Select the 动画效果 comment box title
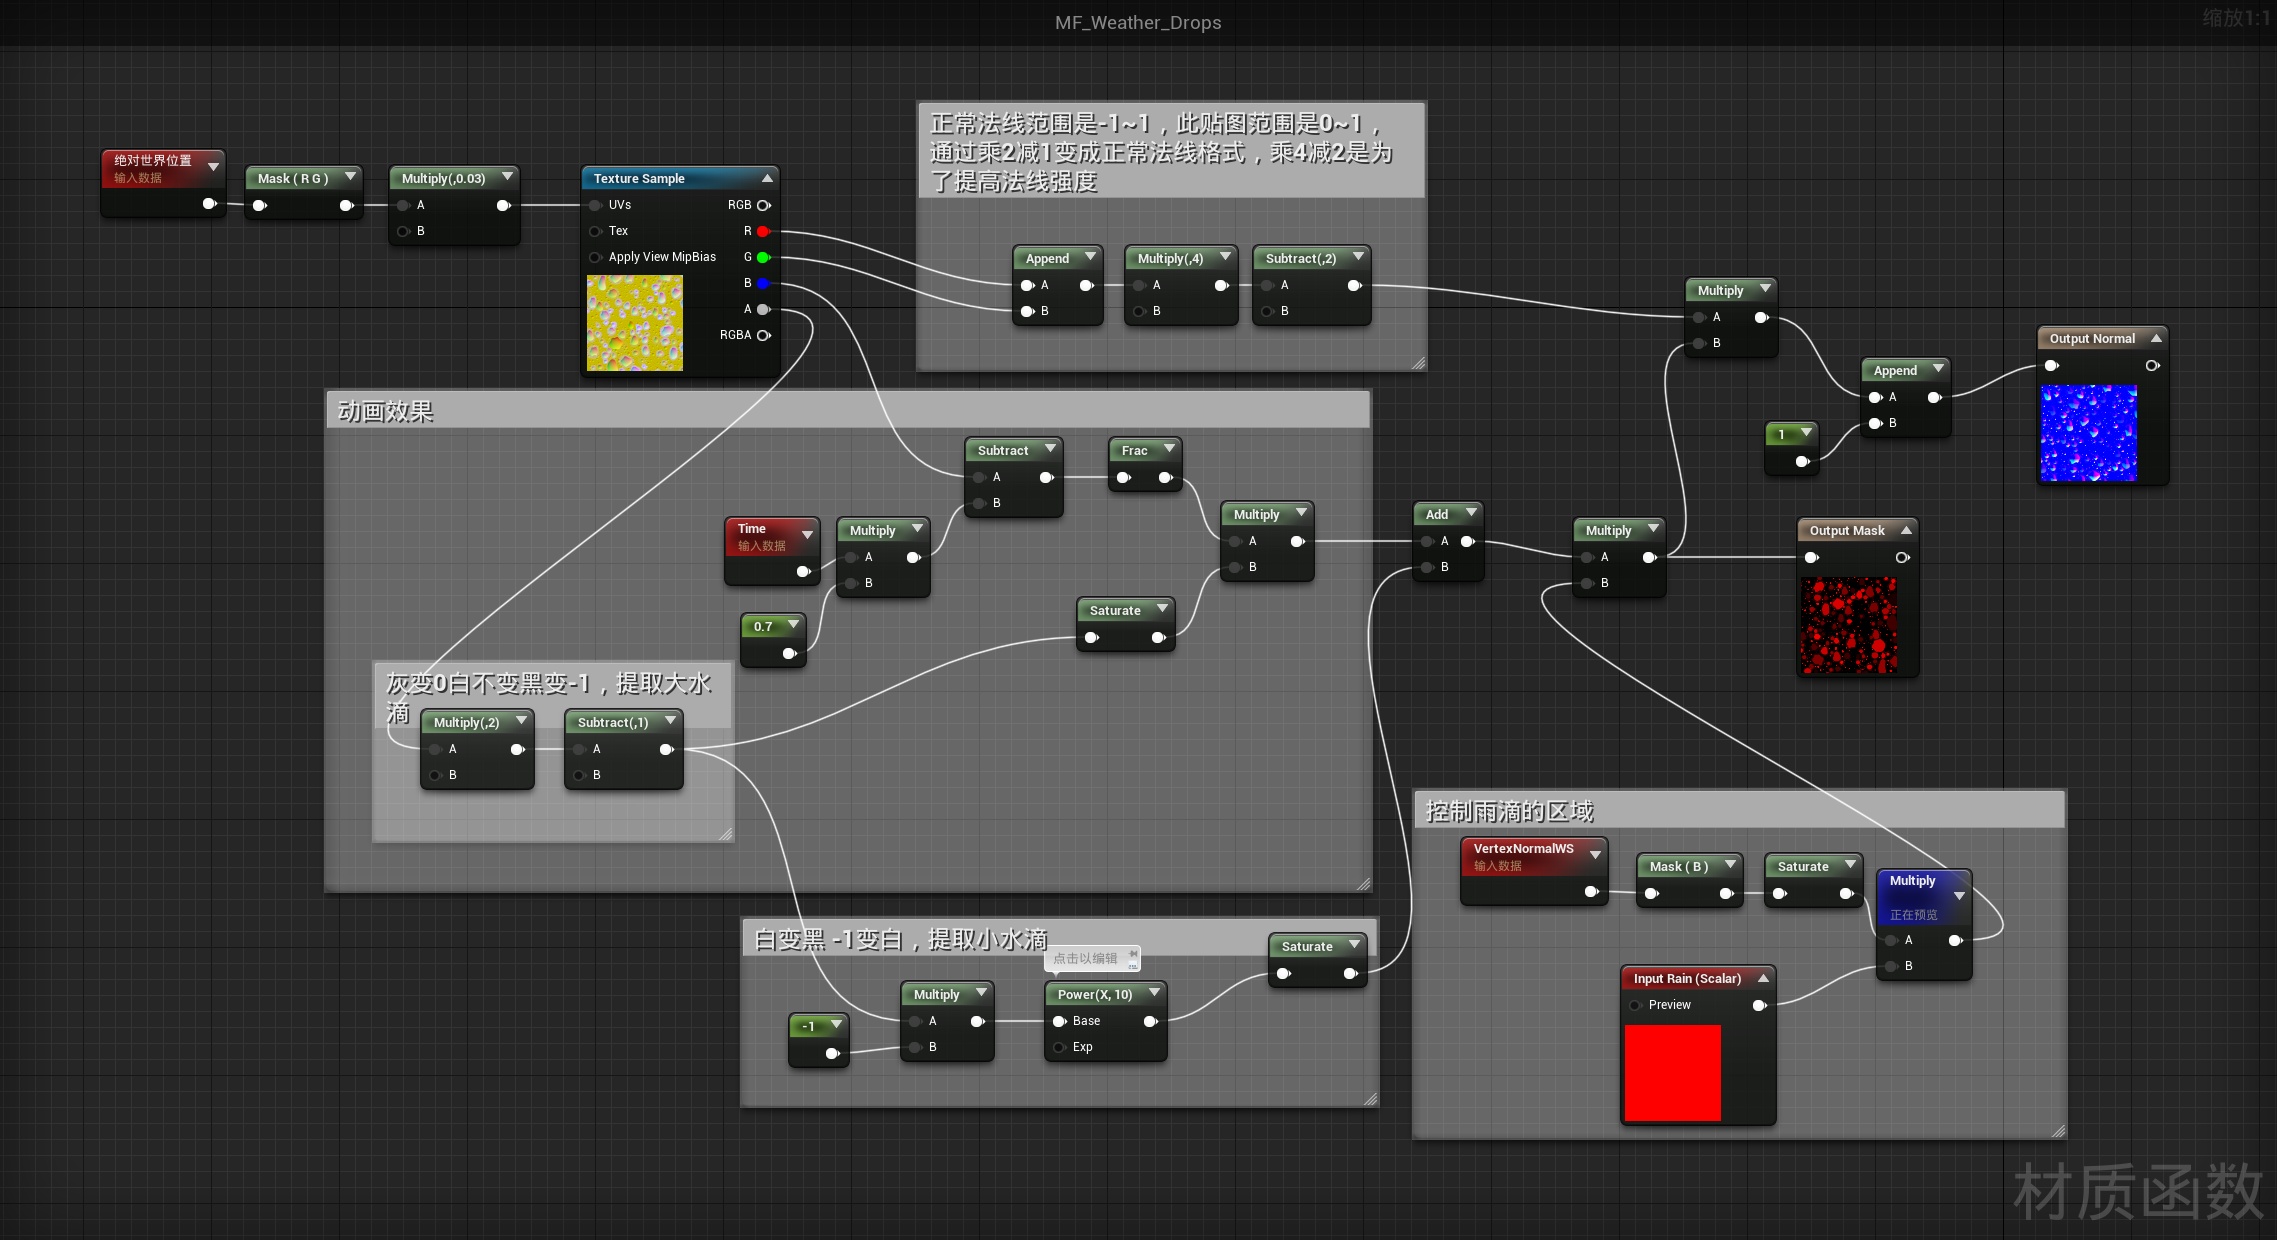2277x1240 pixels. point(386,411)
